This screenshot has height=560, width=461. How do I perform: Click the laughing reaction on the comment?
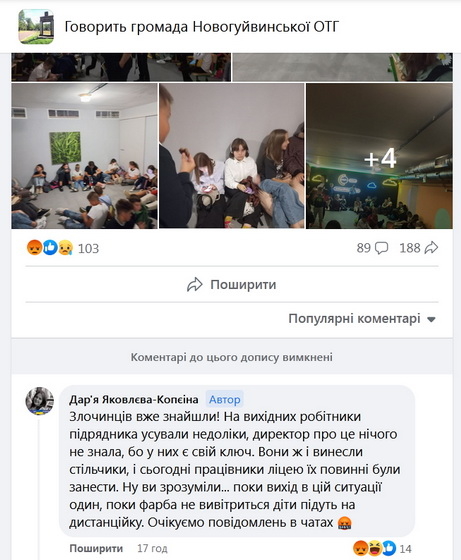pyautogui.click(x=375, y=548)
